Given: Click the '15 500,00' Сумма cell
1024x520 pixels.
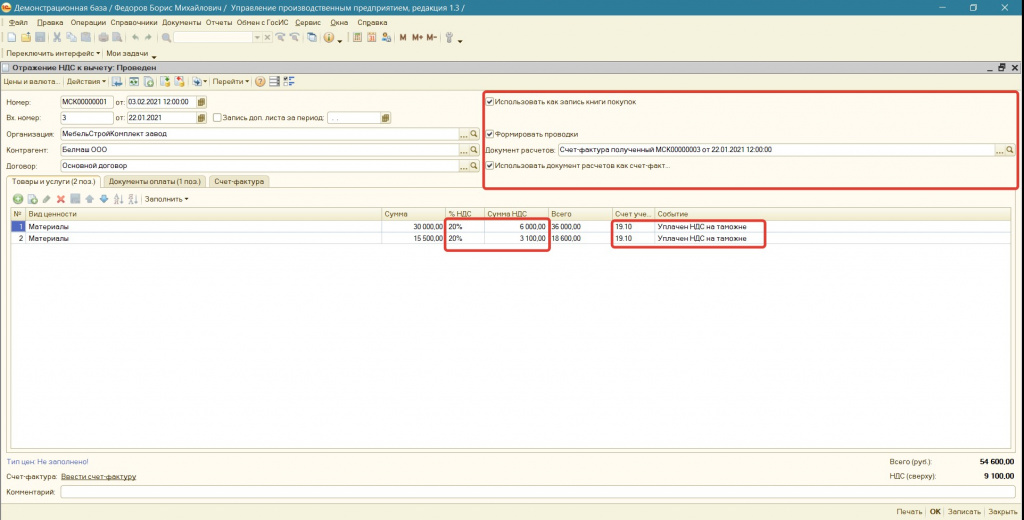Looking at the screenshot, I should point(413,238).
